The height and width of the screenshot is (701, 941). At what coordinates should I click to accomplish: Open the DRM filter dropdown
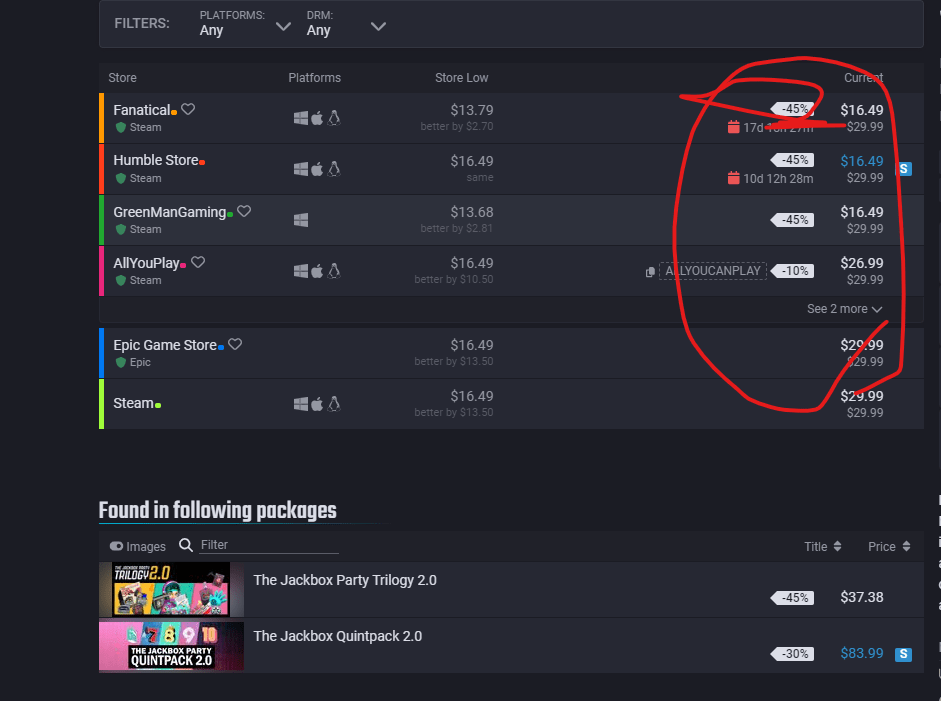click(x=346, y=24)
